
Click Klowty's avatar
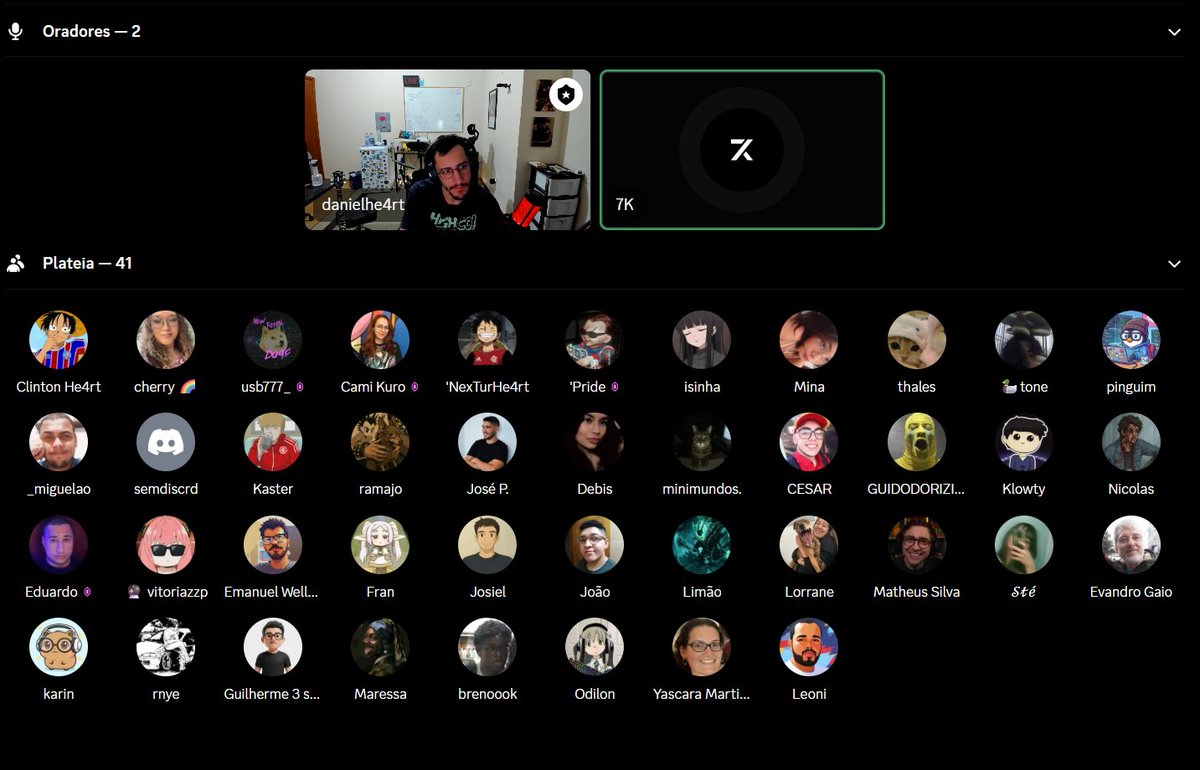coord(1024,442)
